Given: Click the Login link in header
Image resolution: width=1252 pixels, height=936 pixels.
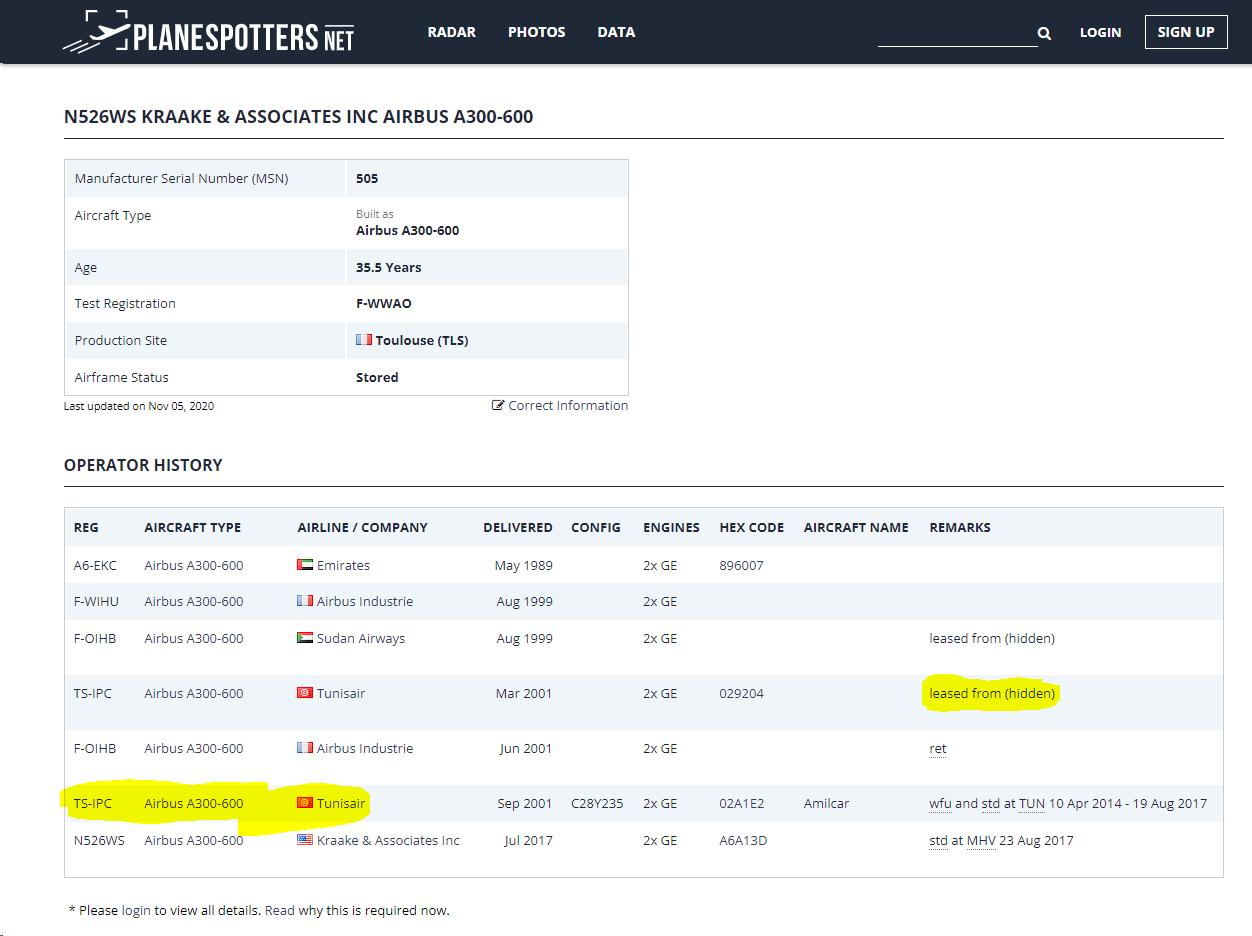Looking at the screenshot, I should pos(1100,32).
